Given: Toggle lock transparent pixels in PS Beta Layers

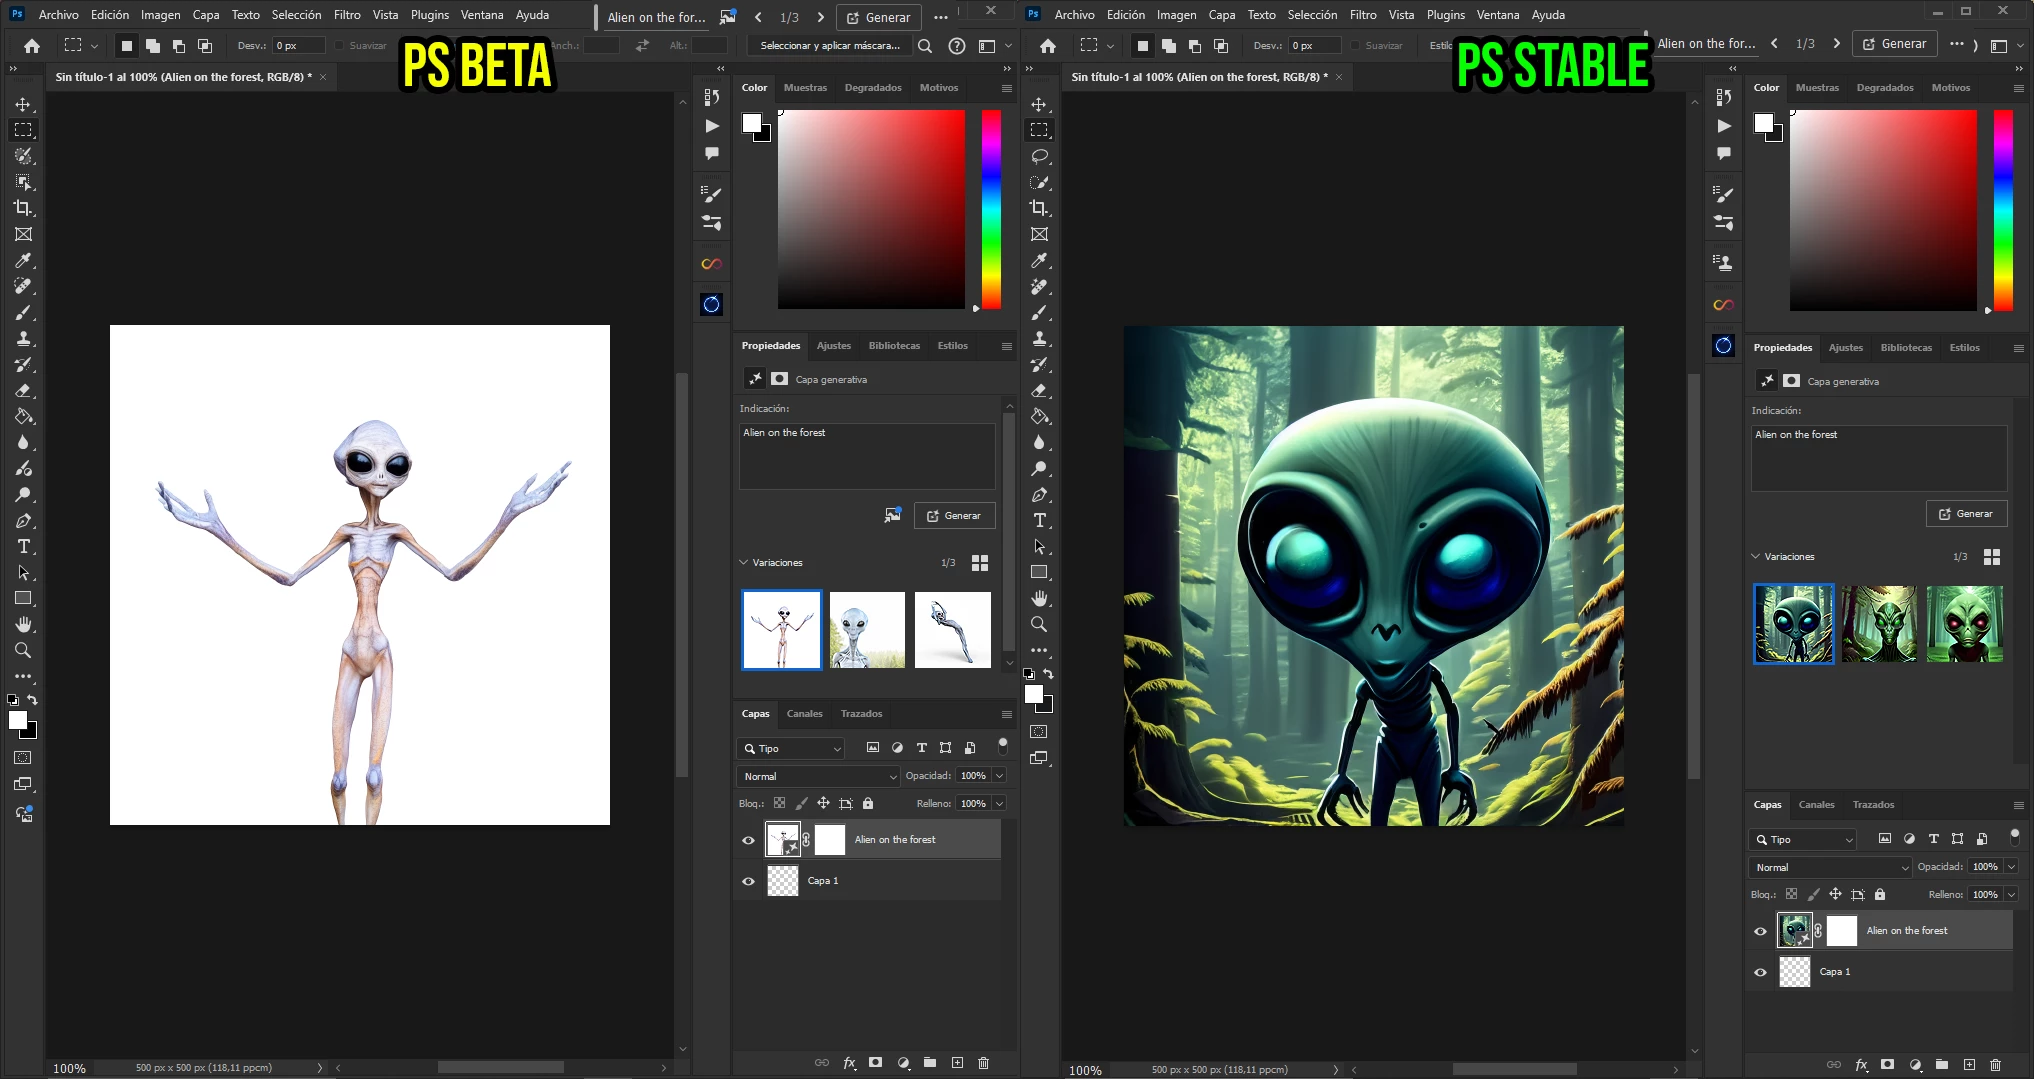Looking at the screenshot, I should tap(779, 803).
